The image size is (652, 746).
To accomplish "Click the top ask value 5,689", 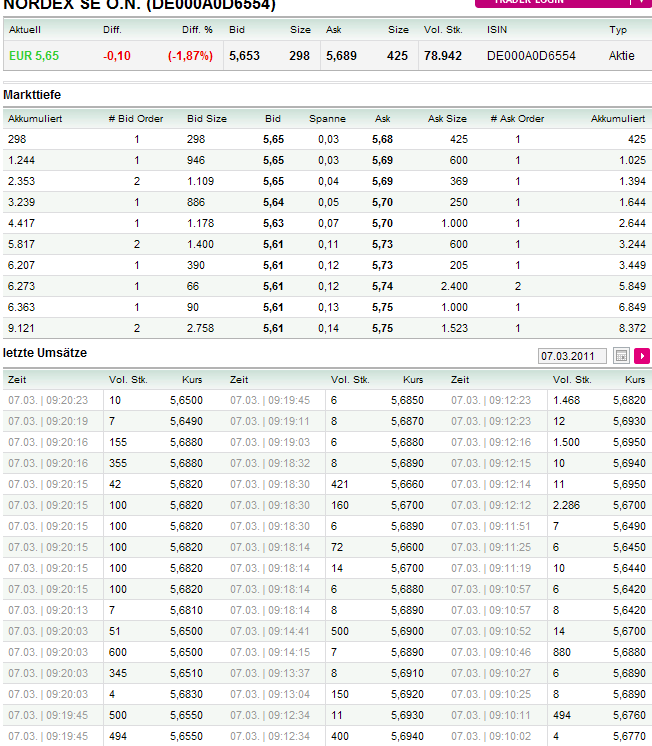I will point(341,56).
